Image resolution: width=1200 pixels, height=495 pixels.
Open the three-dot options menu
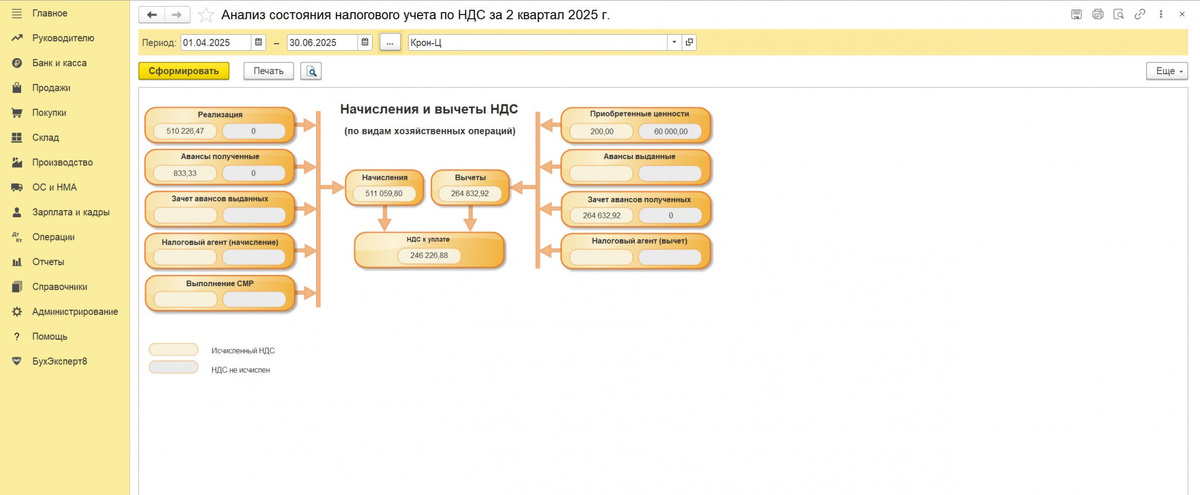(1160, 15)
